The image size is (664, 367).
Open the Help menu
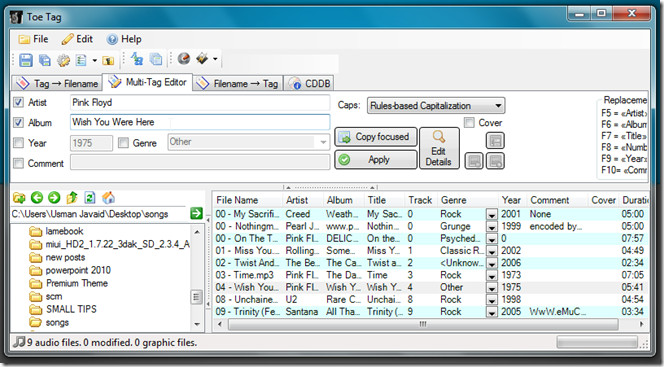pos(124,39)
